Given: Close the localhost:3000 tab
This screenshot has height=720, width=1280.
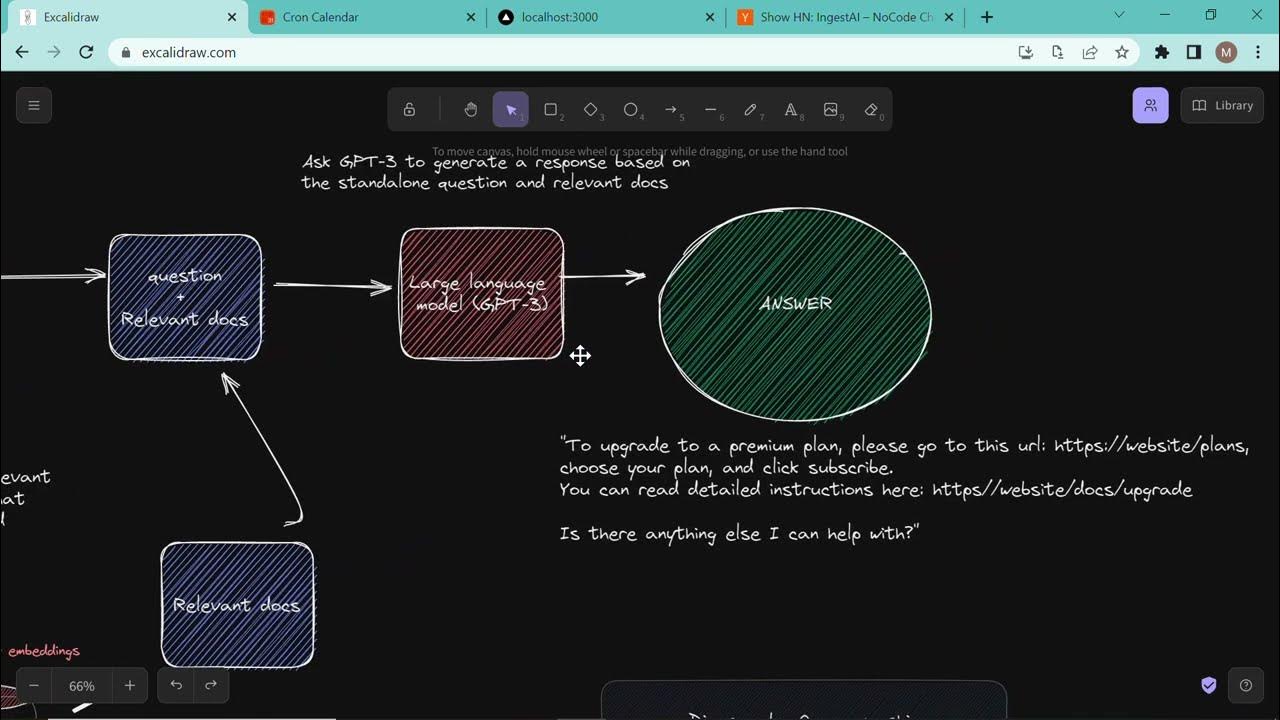Looking at the screenshot, I should tap(710, 17).
